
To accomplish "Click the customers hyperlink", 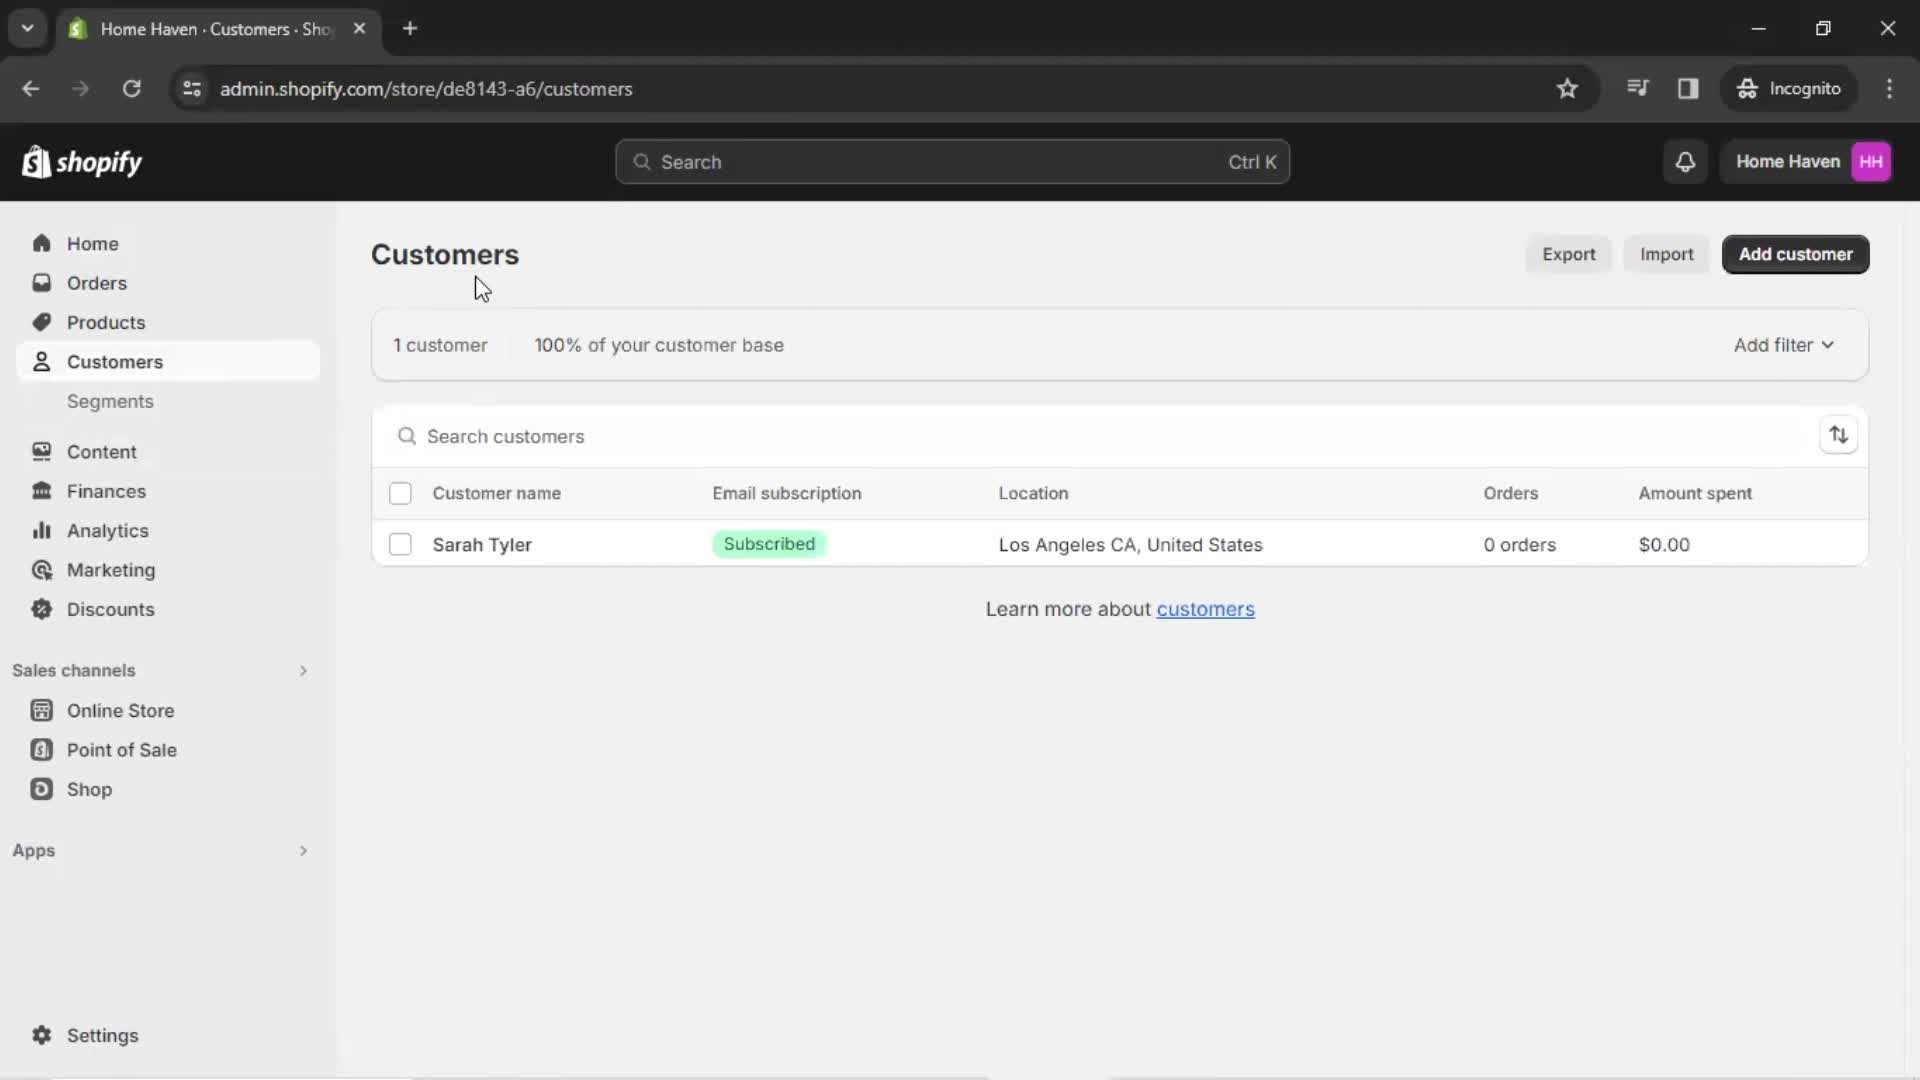I will tap(1205, 608).
